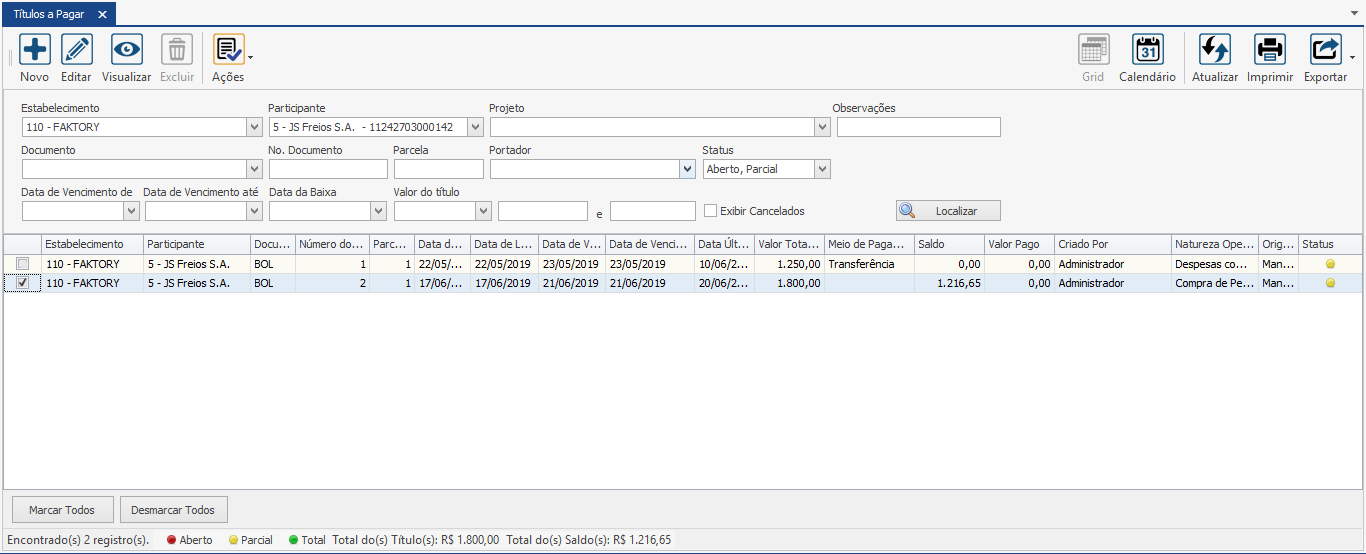
Task: Open the Ações checklist icon
Action: [227, 49]
